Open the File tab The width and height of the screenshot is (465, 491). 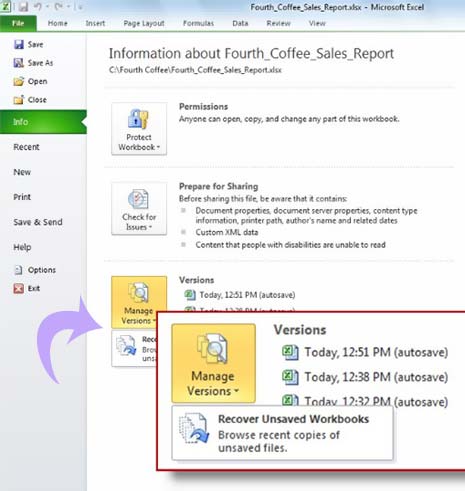coord(18,23)
